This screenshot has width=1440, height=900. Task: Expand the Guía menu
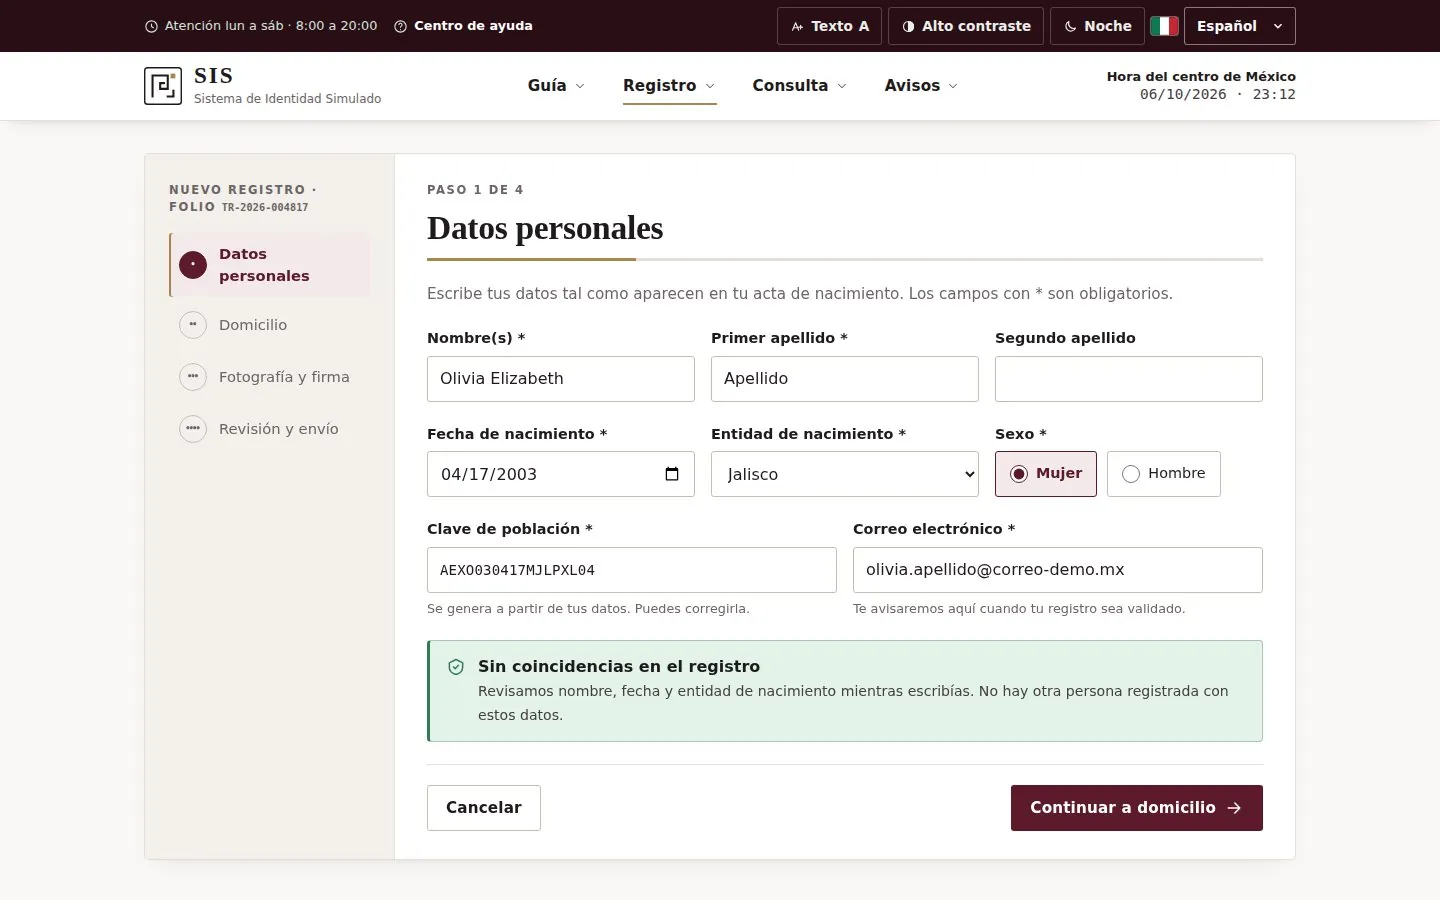pos(556,86)
